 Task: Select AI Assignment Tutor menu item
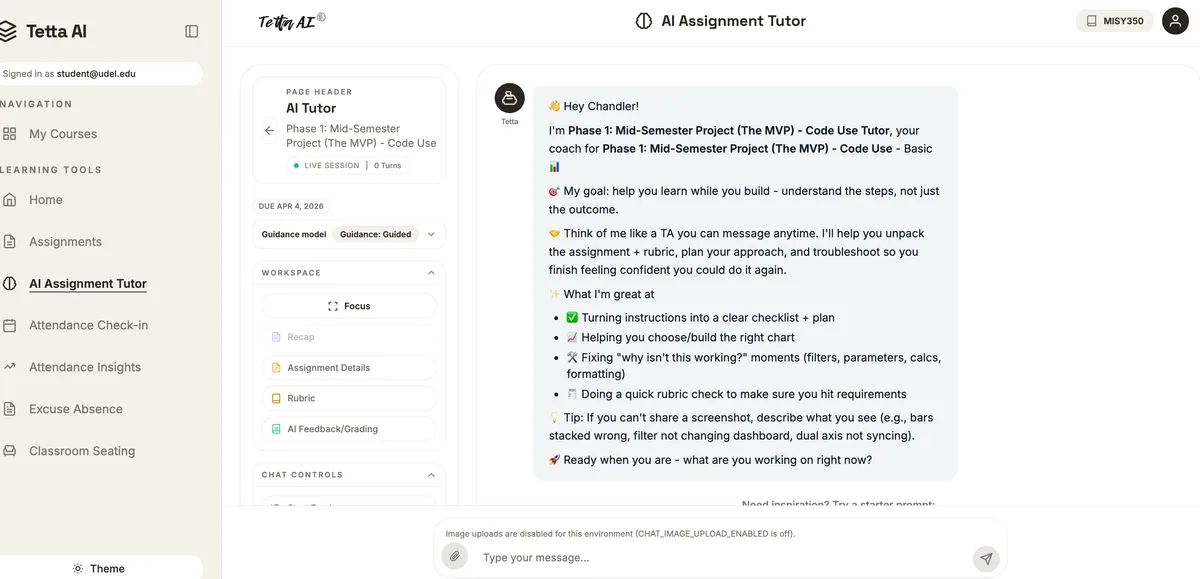tap(88, 284)
